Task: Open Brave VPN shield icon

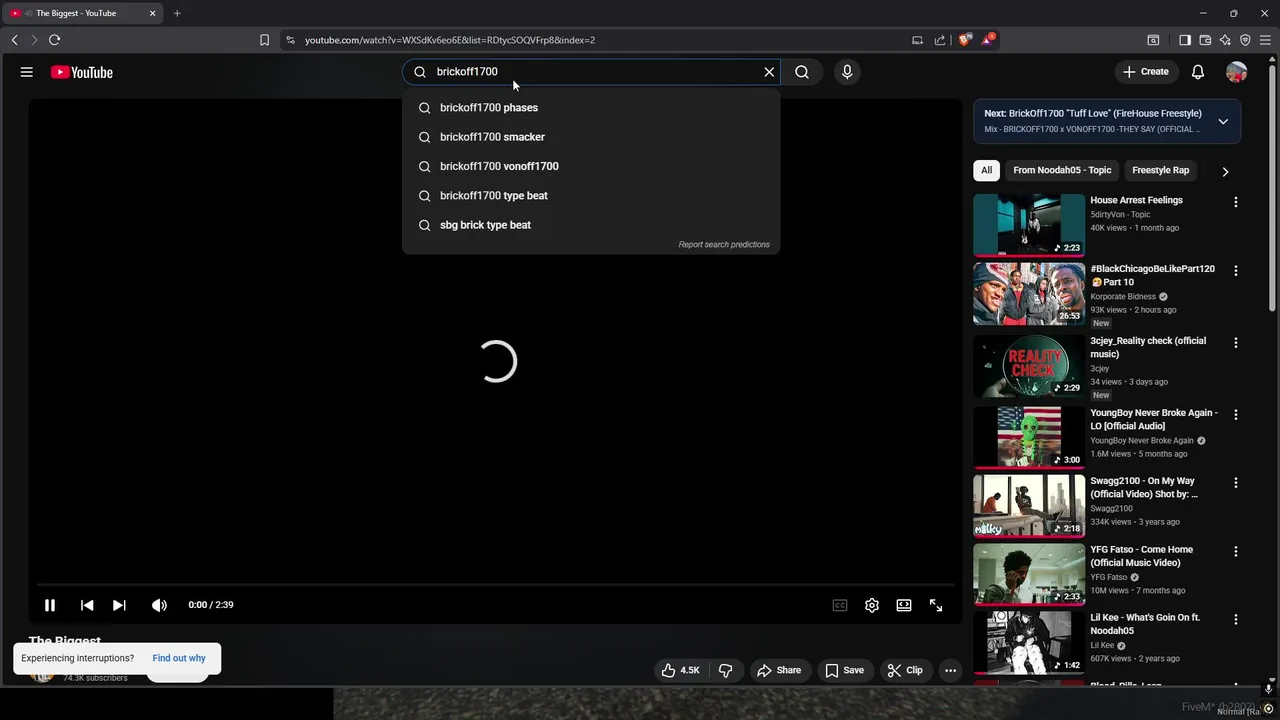Action: [1245, 40]
